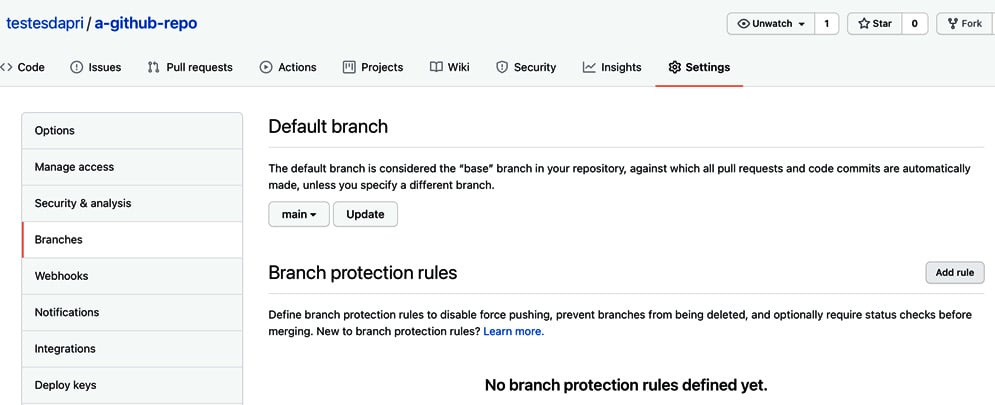Viewport: 995px width, 405px height.
Task: Click the Insights graph icon
Action: 590,67
